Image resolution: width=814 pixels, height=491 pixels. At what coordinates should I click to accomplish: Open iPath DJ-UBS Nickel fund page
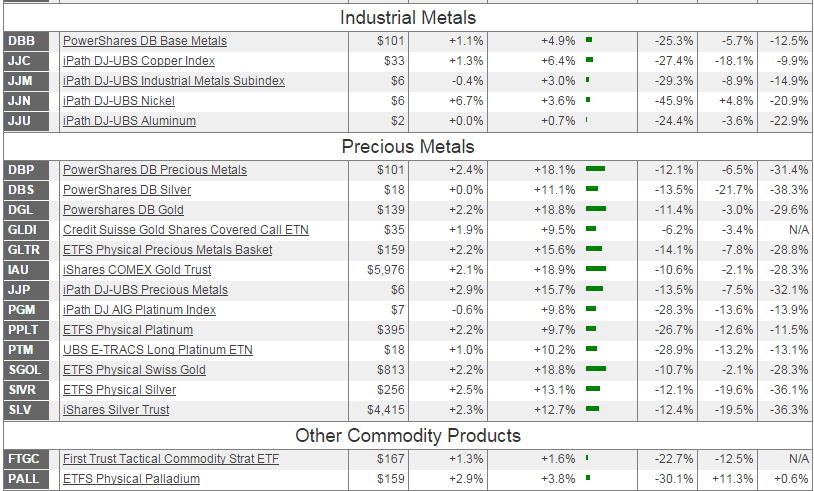click(119, 101)
